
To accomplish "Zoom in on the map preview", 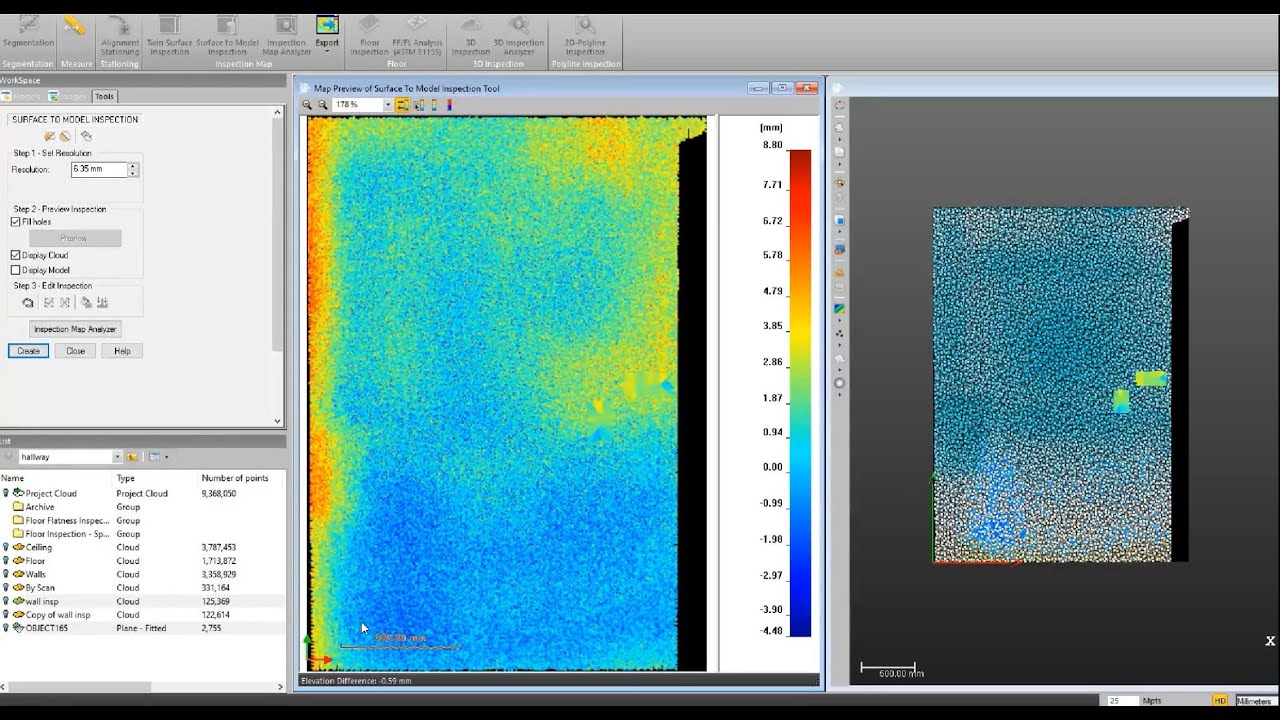I will pos(308,104).
